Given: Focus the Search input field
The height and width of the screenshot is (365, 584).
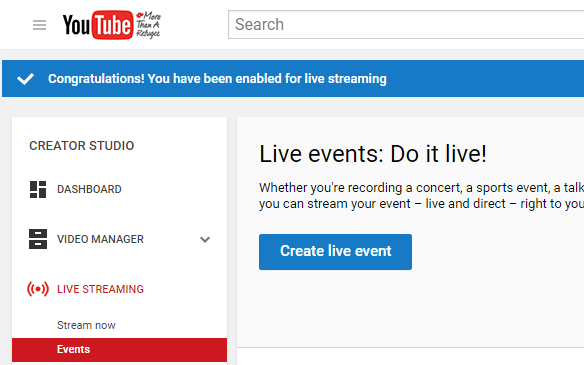Looking at the screenshot, I should pyautogui.click(x=406, y=25).
